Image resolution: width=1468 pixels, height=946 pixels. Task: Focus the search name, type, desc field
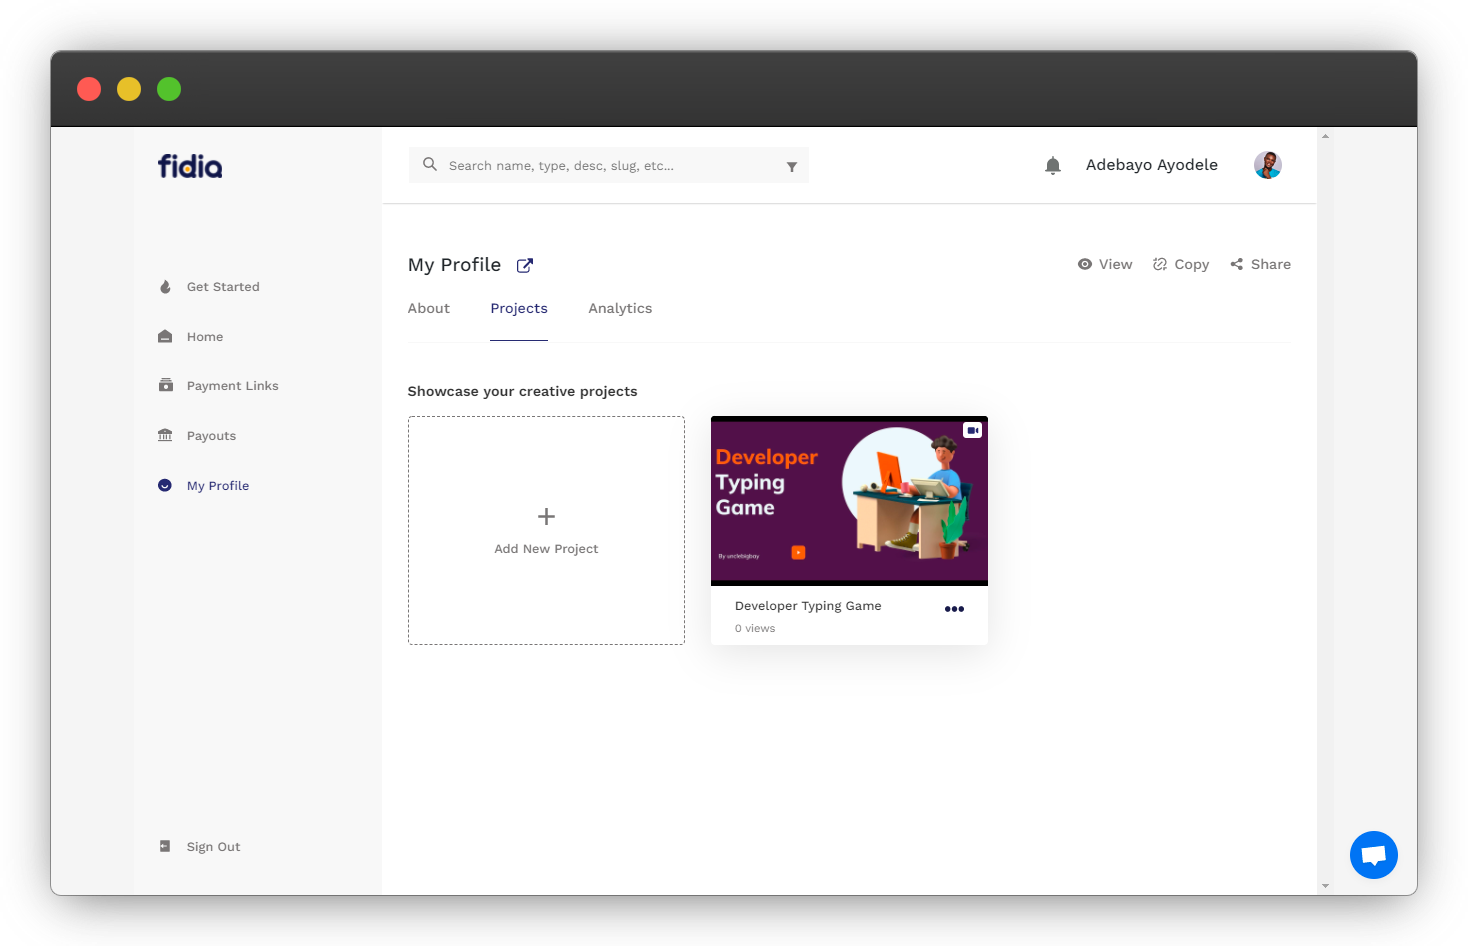609,165
